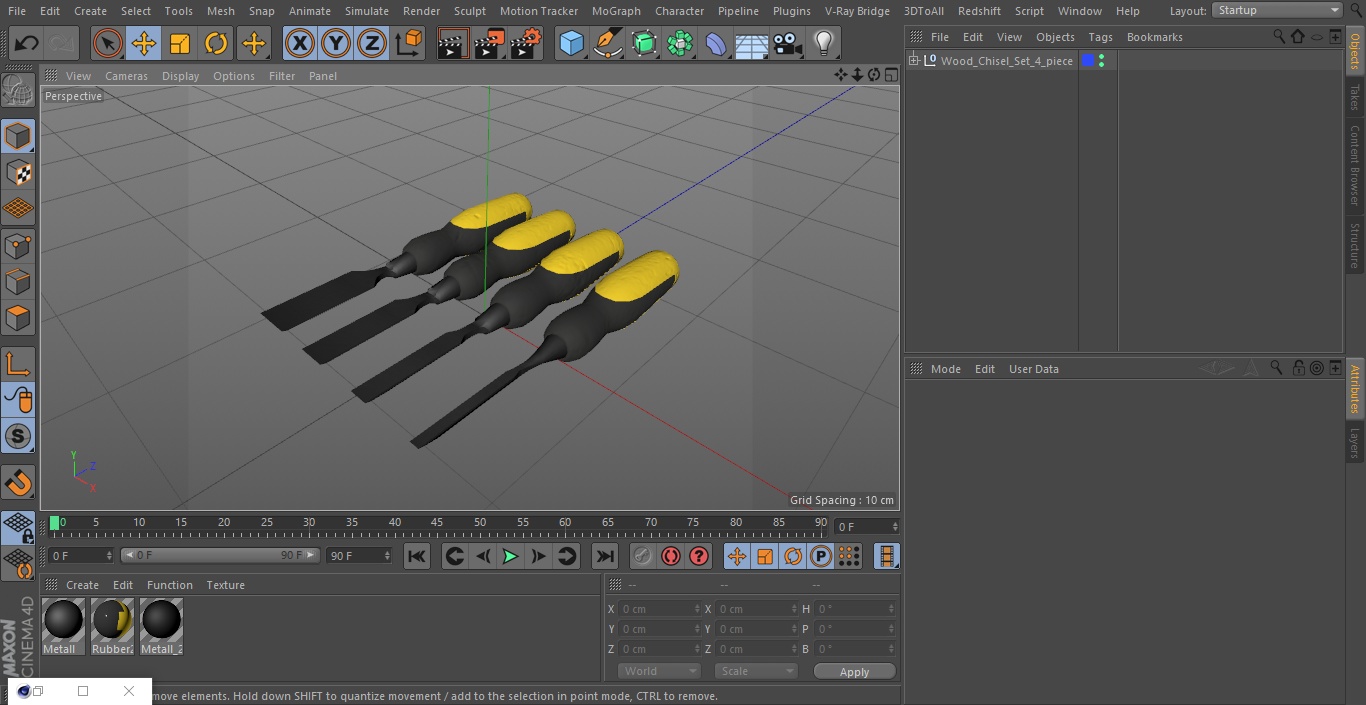The image size is (1366, 705).
Task: Activate the Move tool
Action: click(144, 44)
